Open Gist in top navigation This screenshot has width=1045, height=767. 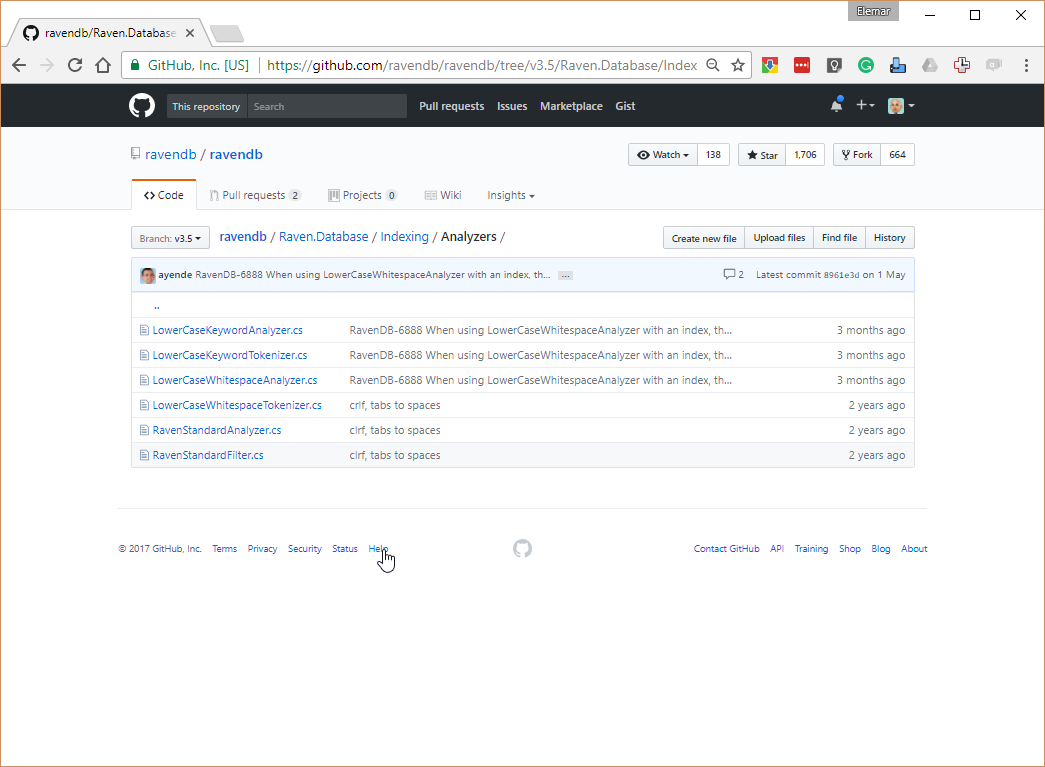pos(625,106)
